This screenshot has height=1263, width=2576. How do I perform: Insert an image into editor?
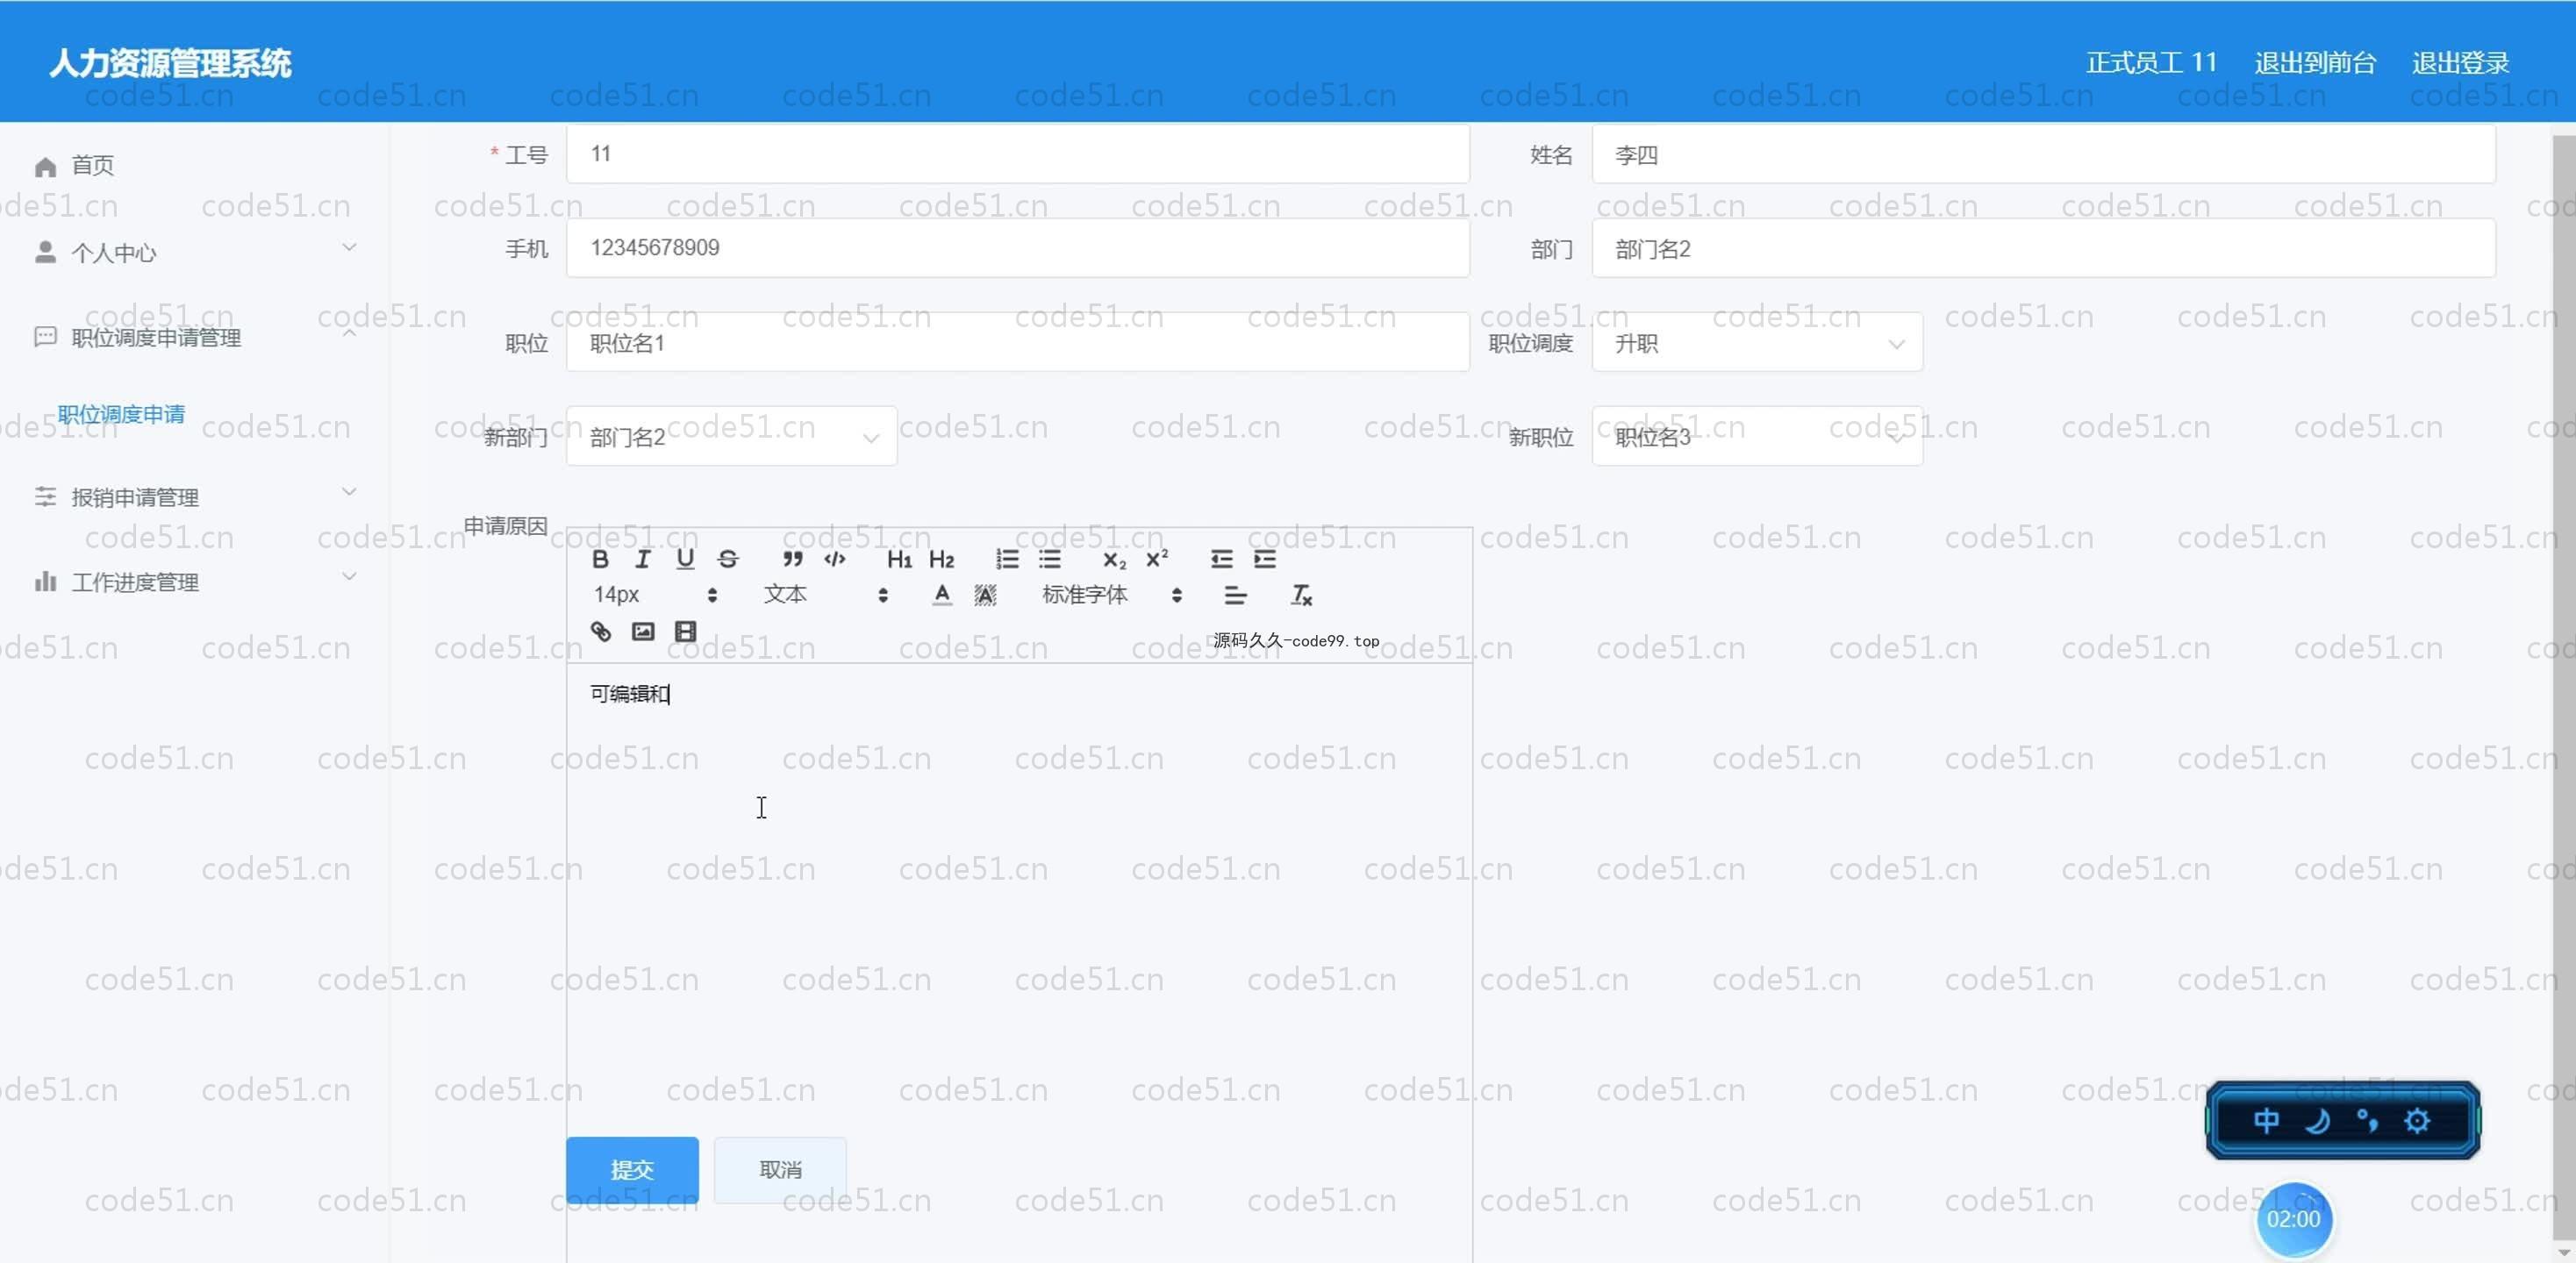point(643,631)
